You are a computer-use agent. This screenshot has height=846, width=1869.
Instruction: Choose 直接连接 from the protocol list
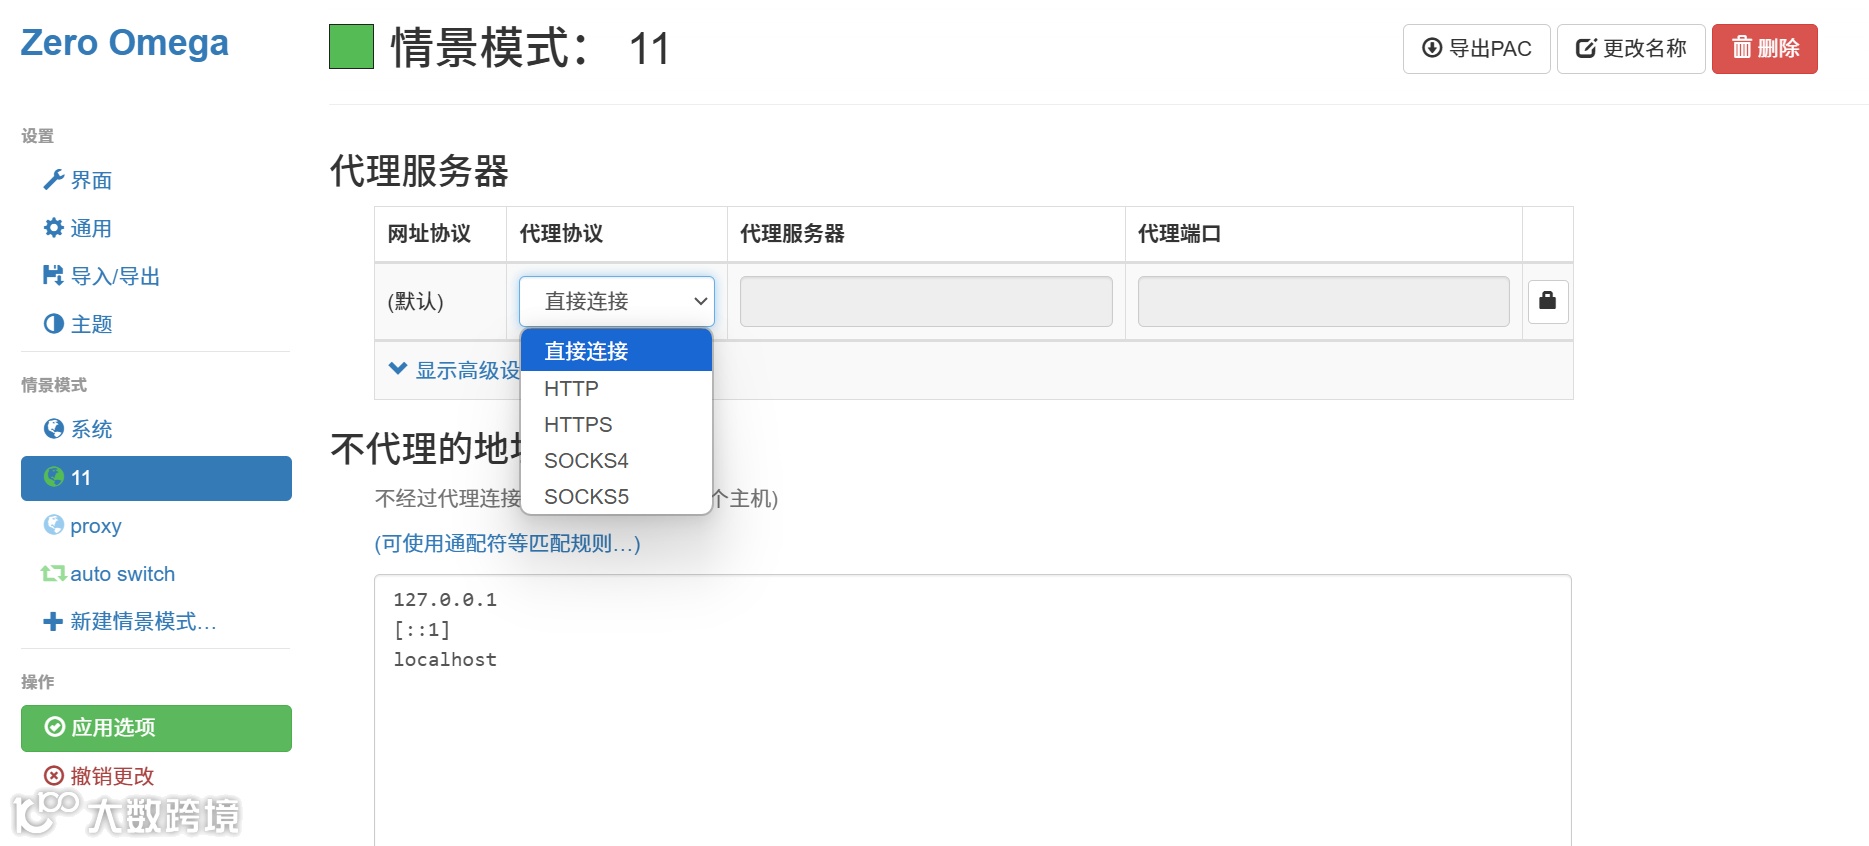(616, 351)
